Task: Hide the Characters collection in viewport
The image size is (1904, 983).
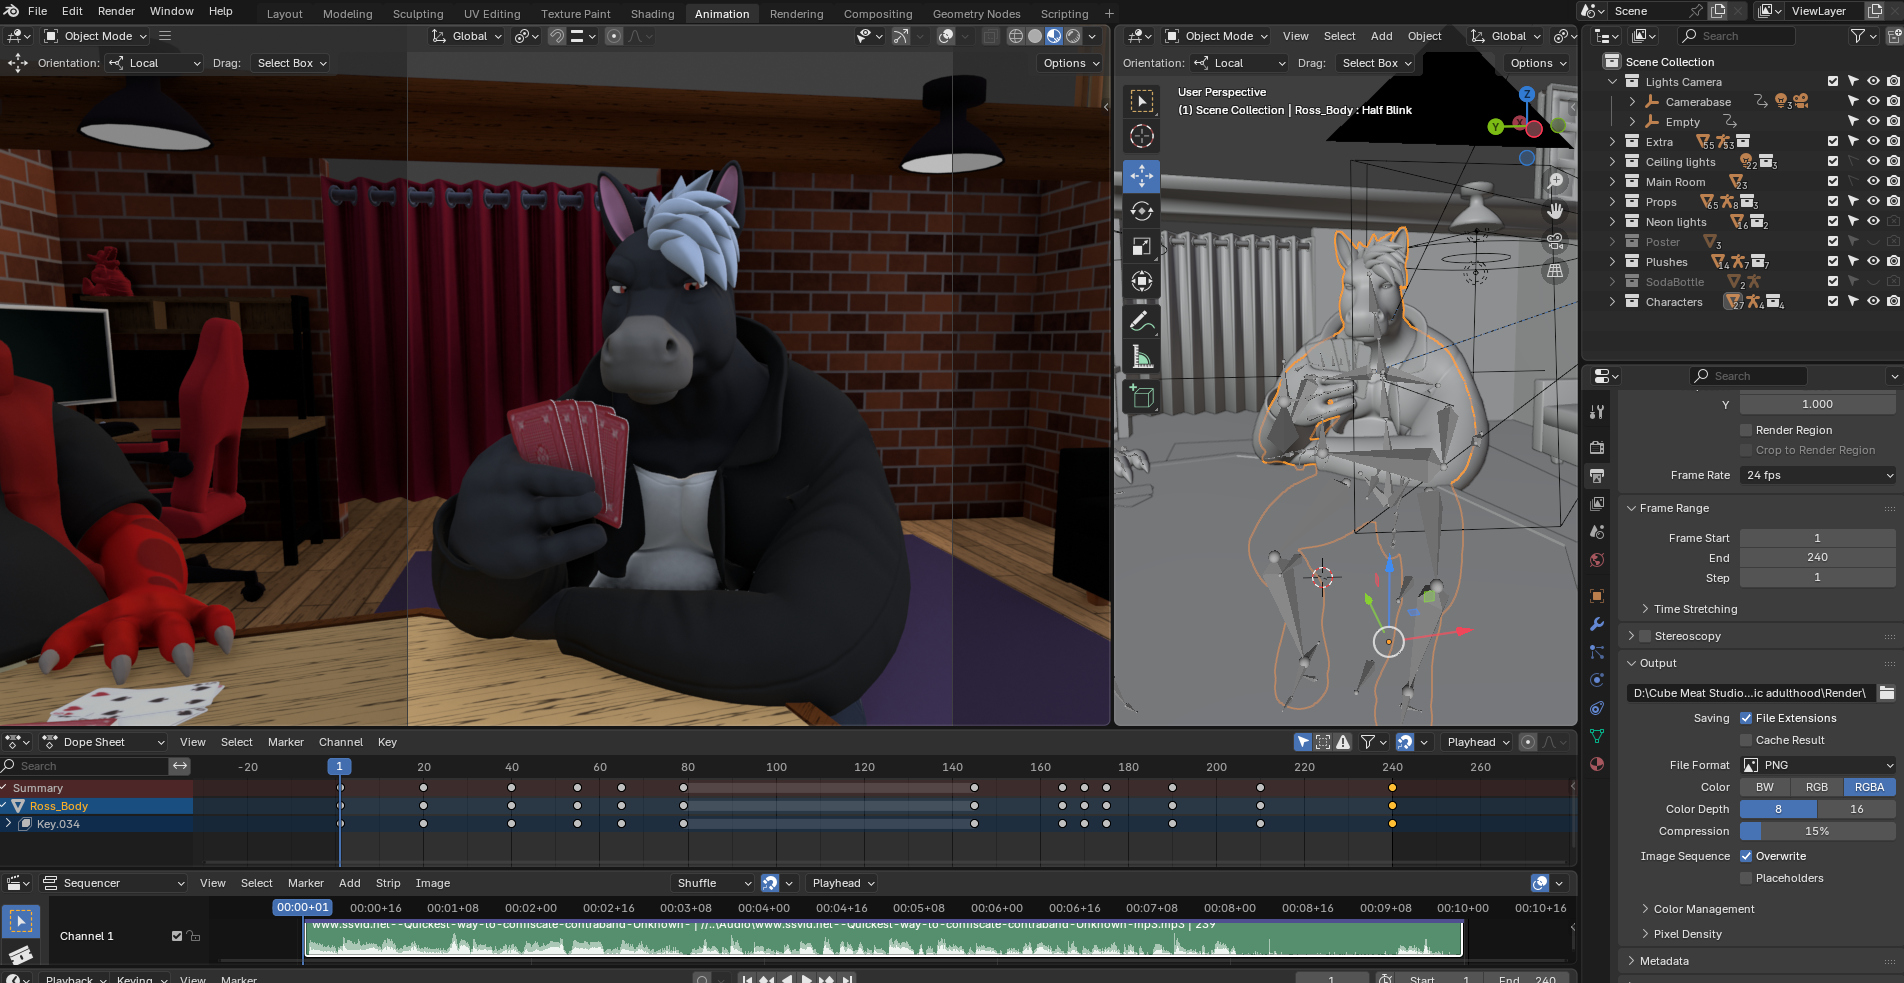Action: click(1873, 301)
